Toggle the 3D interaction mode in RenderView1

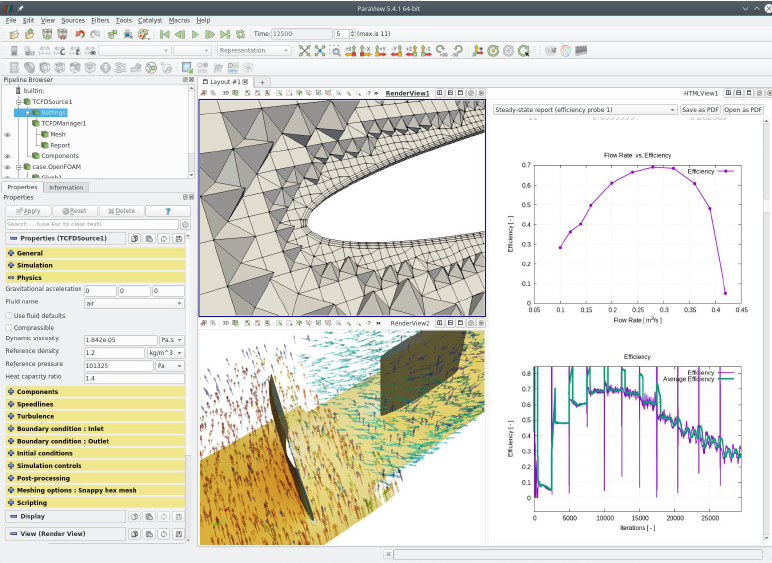click(x=225, y=93)
